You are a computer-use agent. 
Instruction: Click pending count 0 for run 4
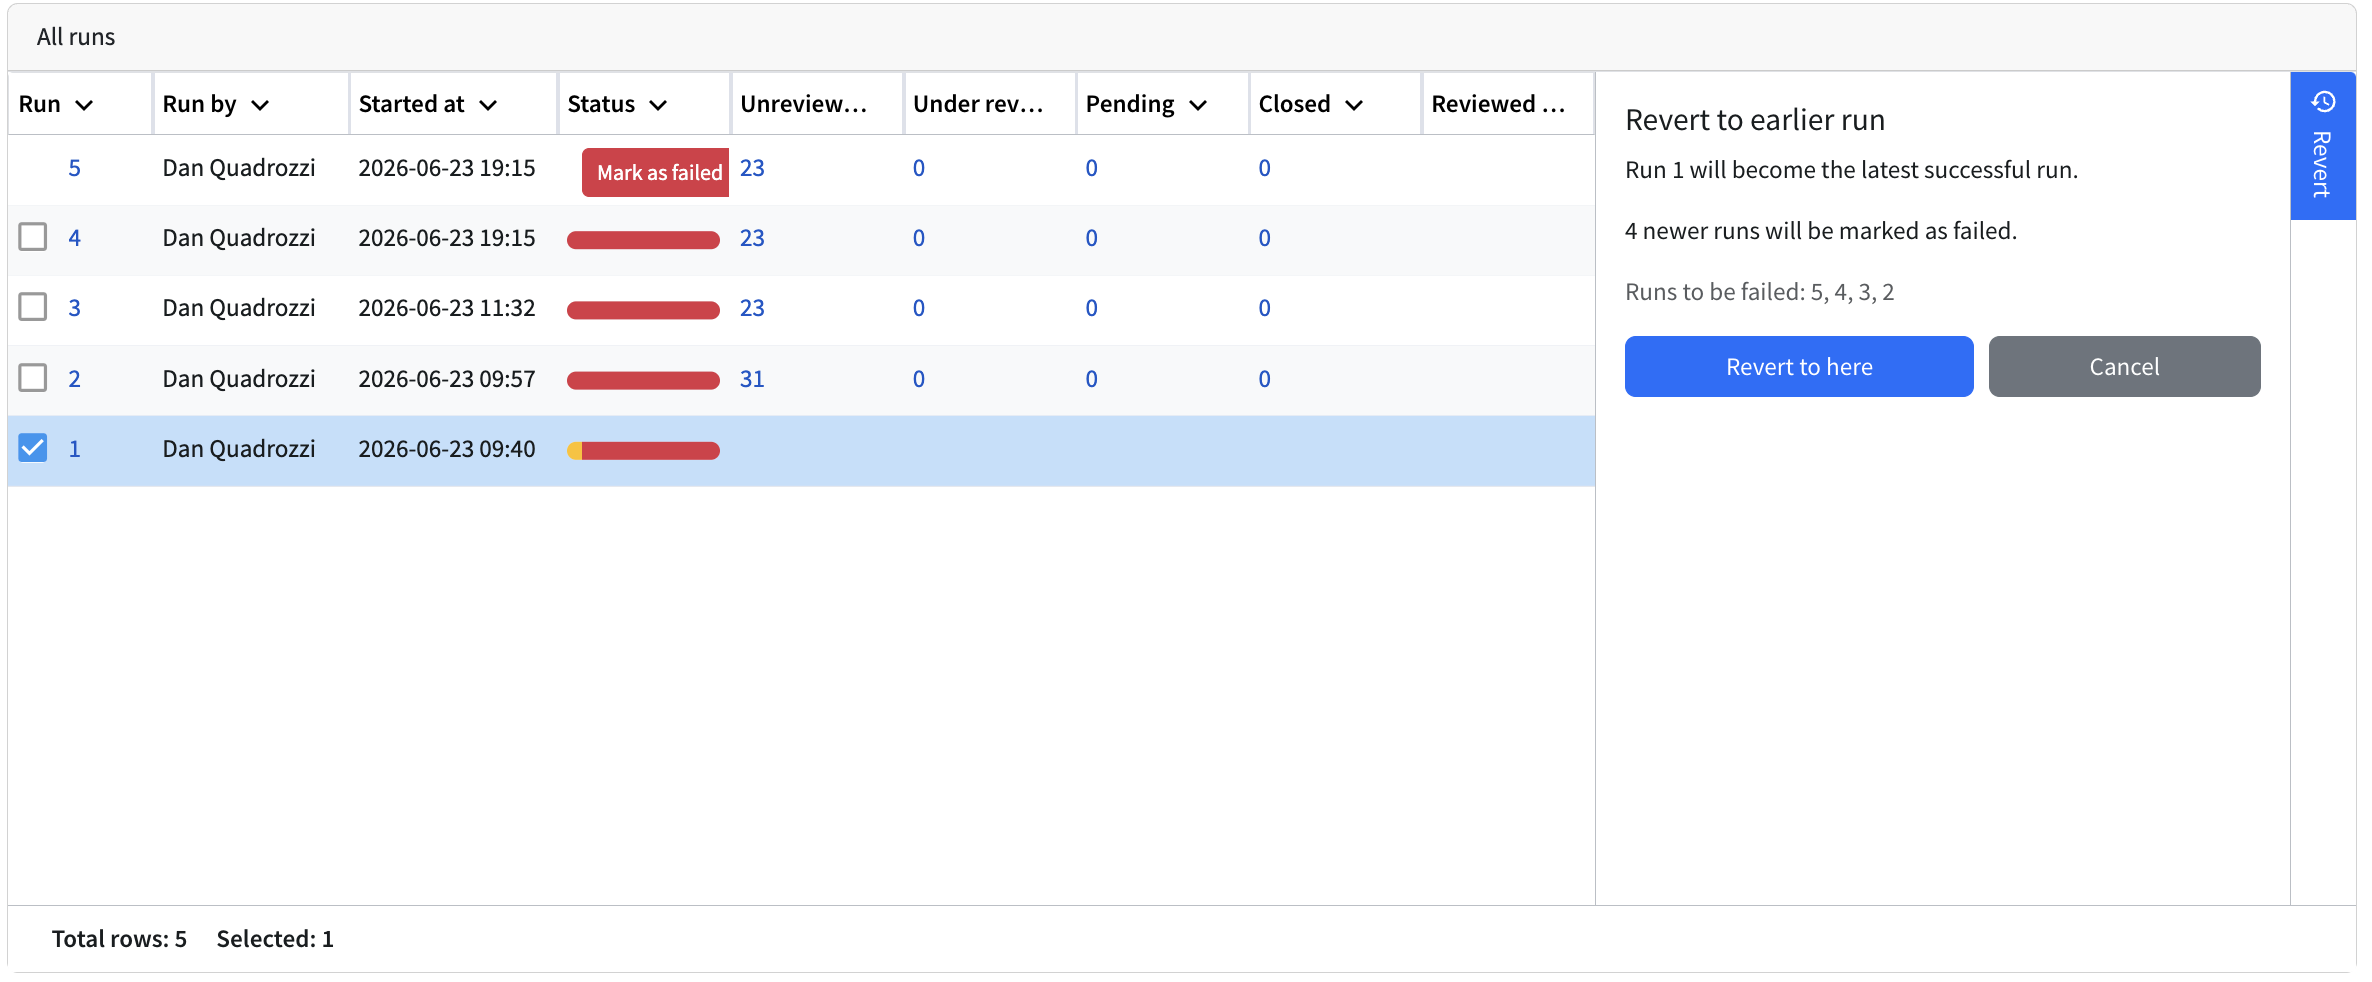click(1092, 238)
